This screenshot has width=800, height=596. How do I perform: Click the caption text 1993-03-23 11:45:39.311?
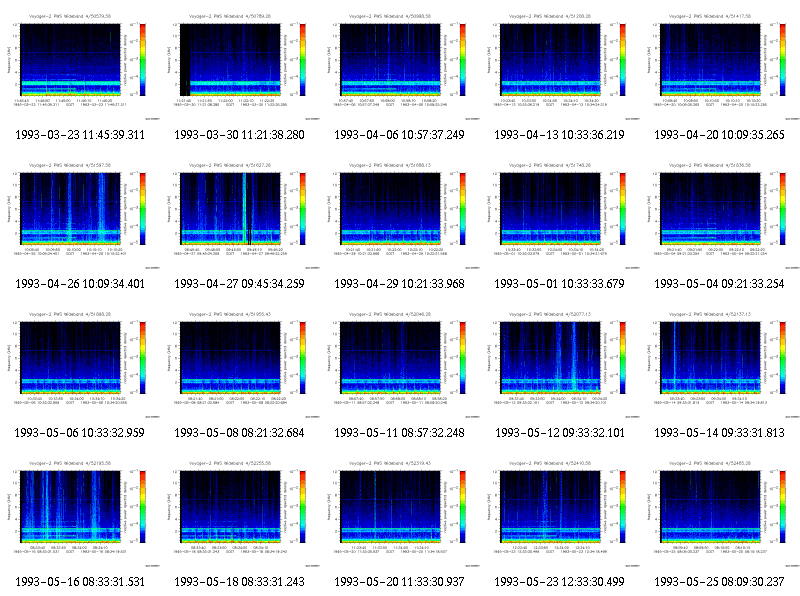pyautogui.click(x=80, y=135)
